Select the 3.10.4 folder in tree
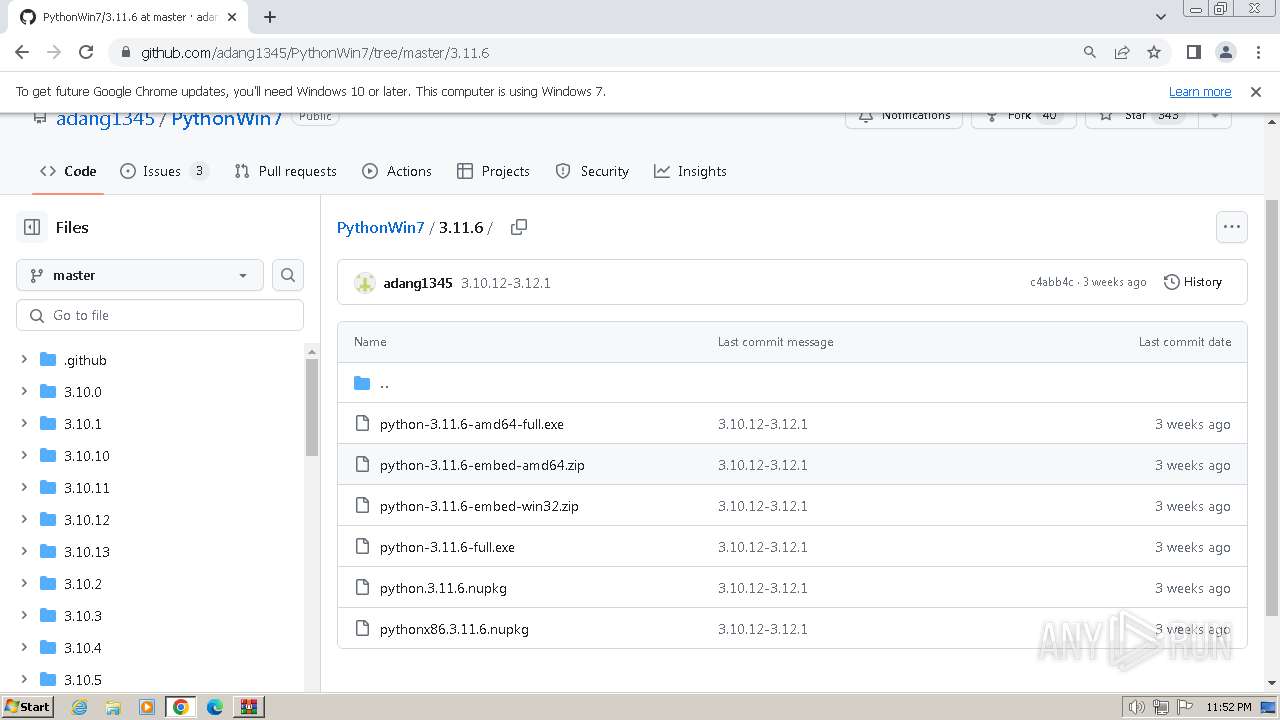 tap(83, 648)
